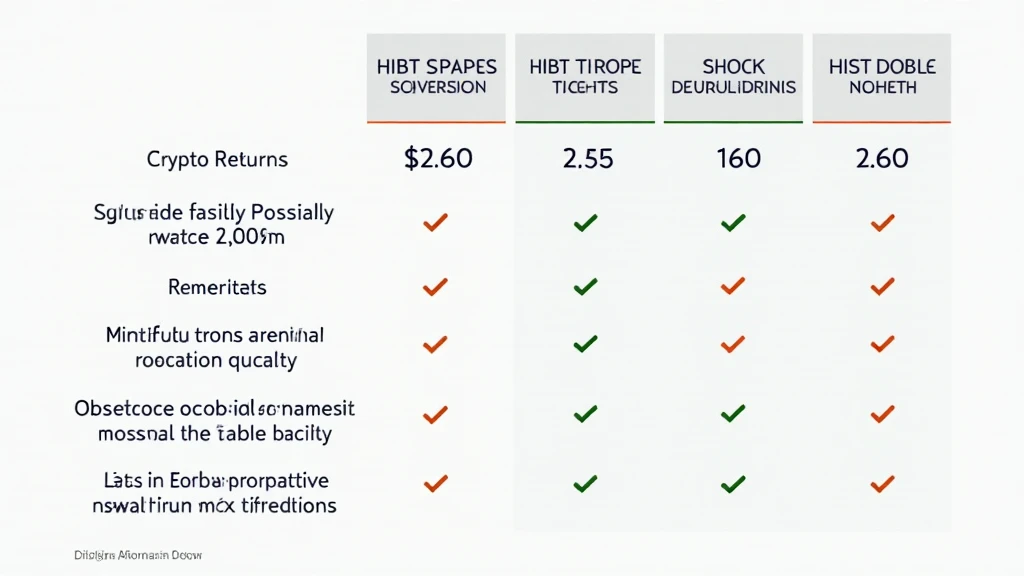Click orange checkmark in Lats in Eorba row, first column
1024x576 pixels.
click(436, 483)
